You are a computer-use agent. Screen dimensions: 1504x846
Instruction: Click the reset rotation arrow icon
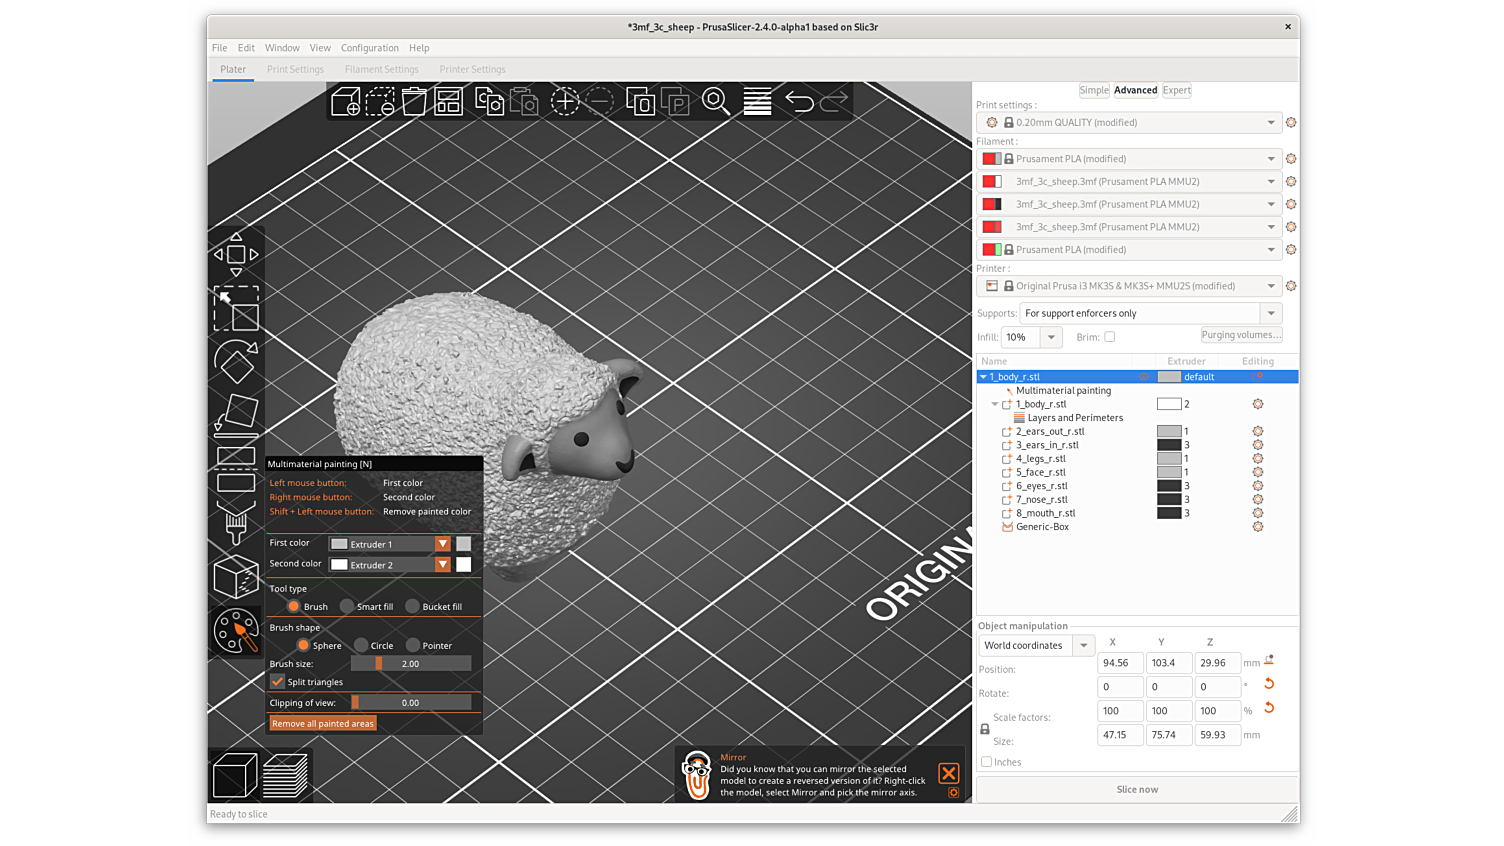(1269, 684)
